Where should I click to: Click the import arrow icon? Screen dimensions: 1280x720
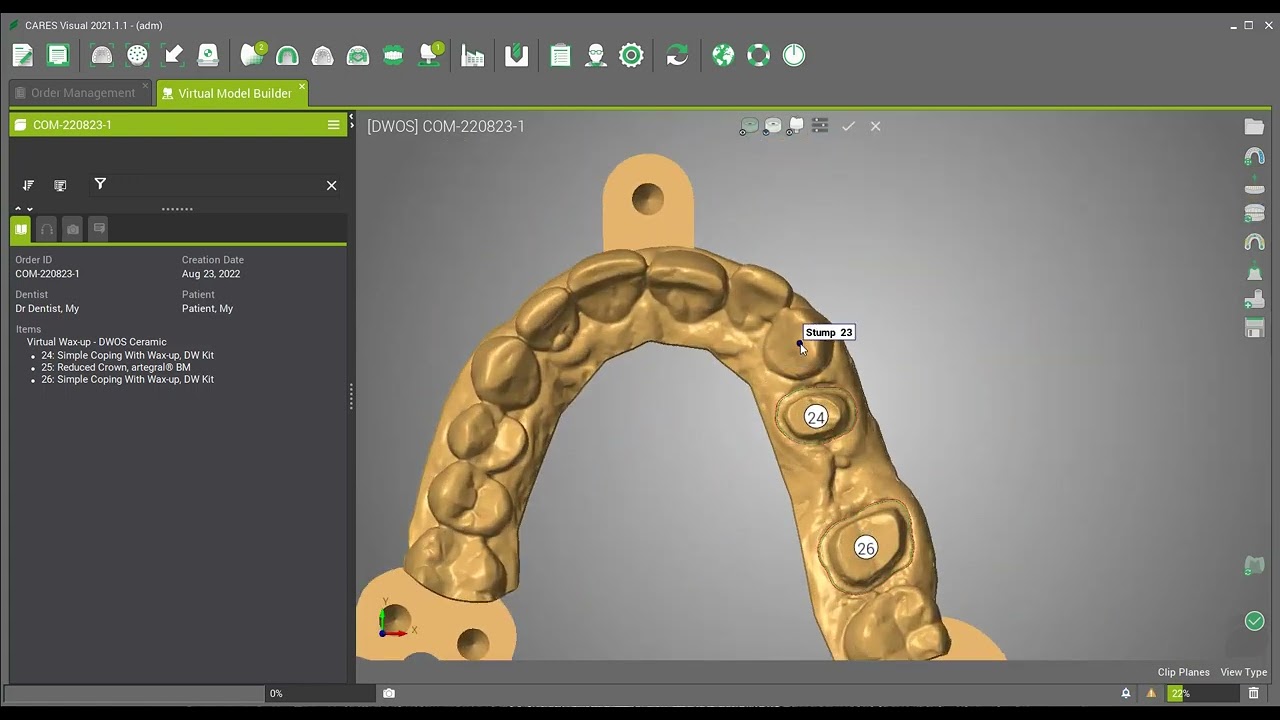click(172, 55)
